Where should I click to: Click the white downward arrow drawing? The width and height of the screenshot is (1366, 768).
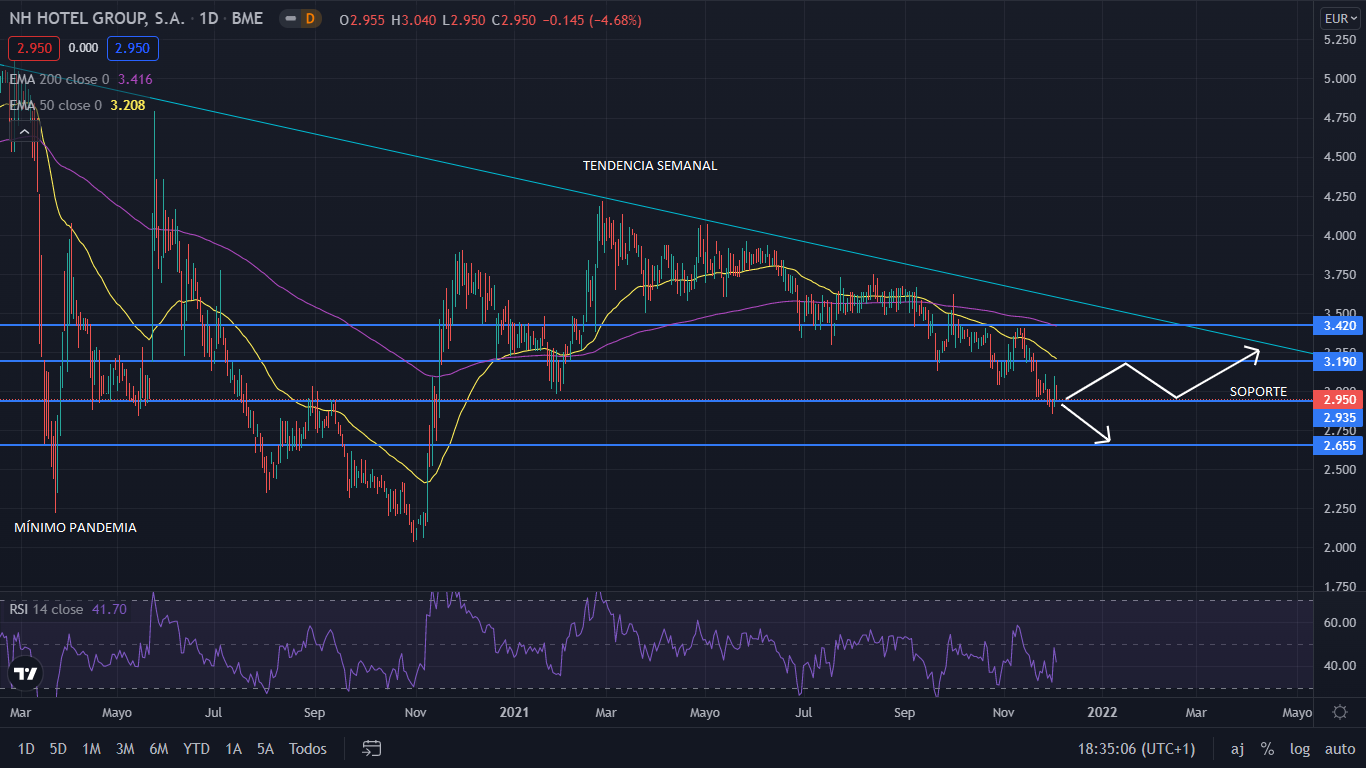point(1087,422)
